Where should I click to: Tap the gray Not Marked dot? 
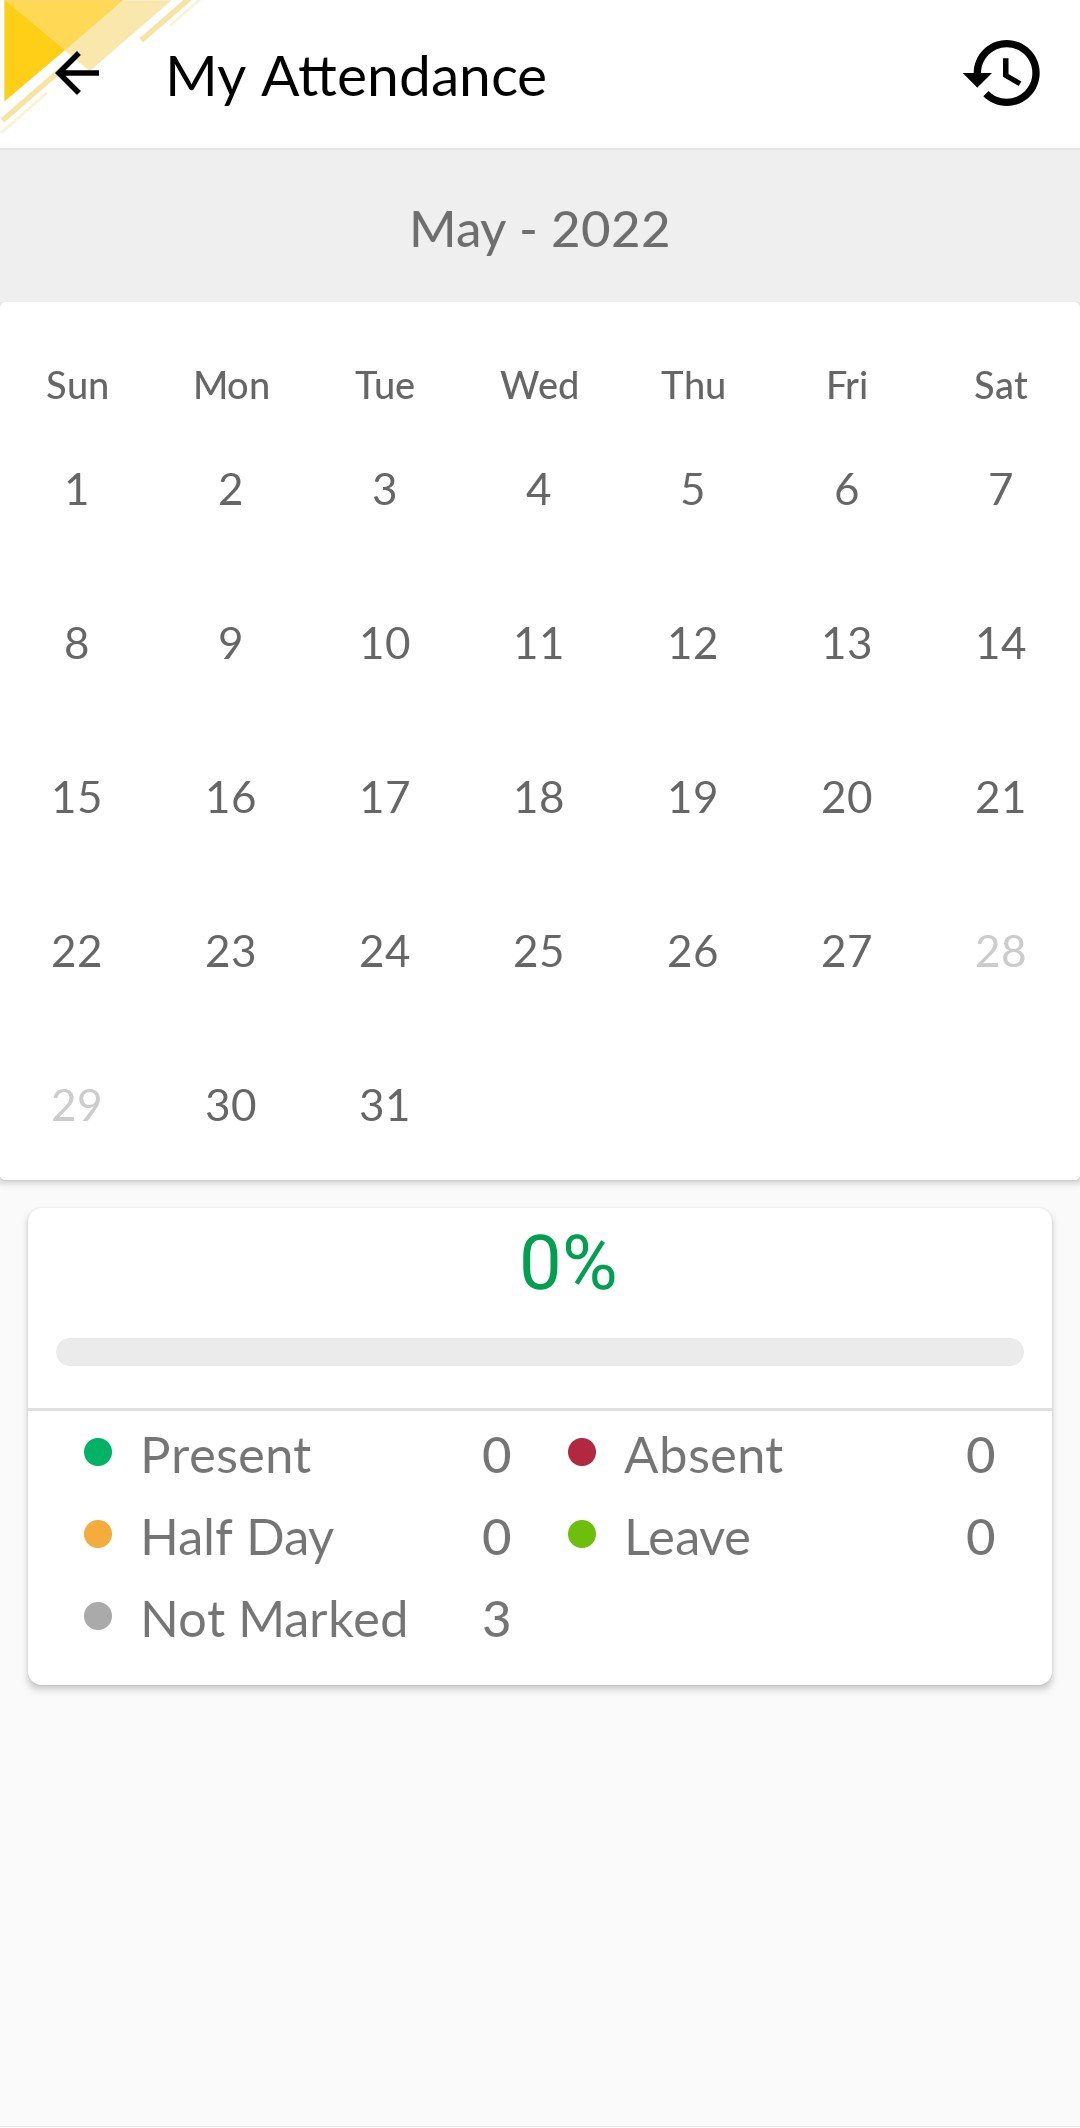coord(98,1616)
